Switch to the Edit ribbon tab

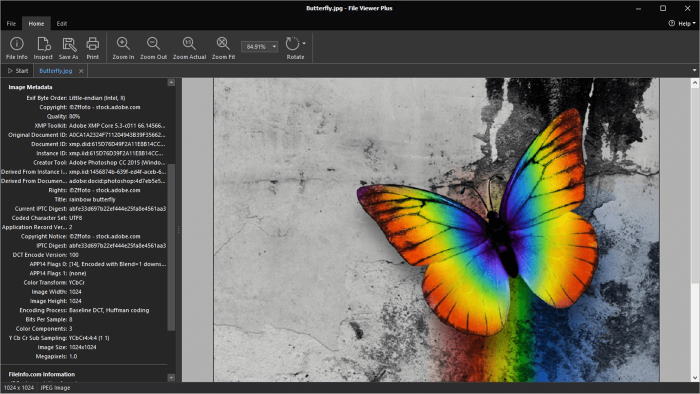pyautogui.click(x=62, y=24)
